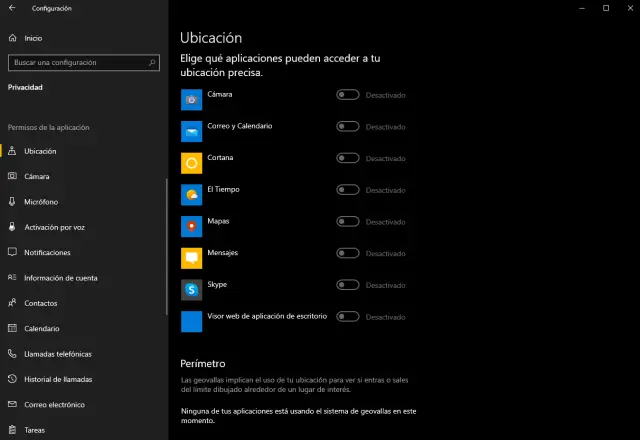Screen dimensions: 640x440
Task: Click the Correo y Calendario mail icon
Action: coord(191,131)
